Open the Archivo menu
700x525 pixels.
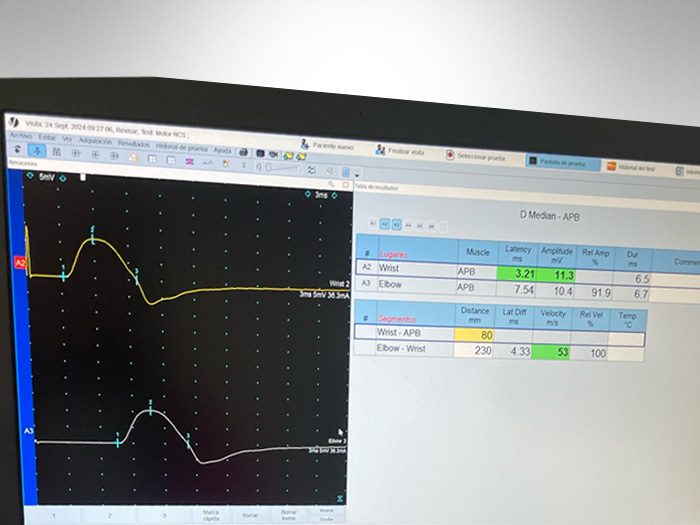click(21, 135)
